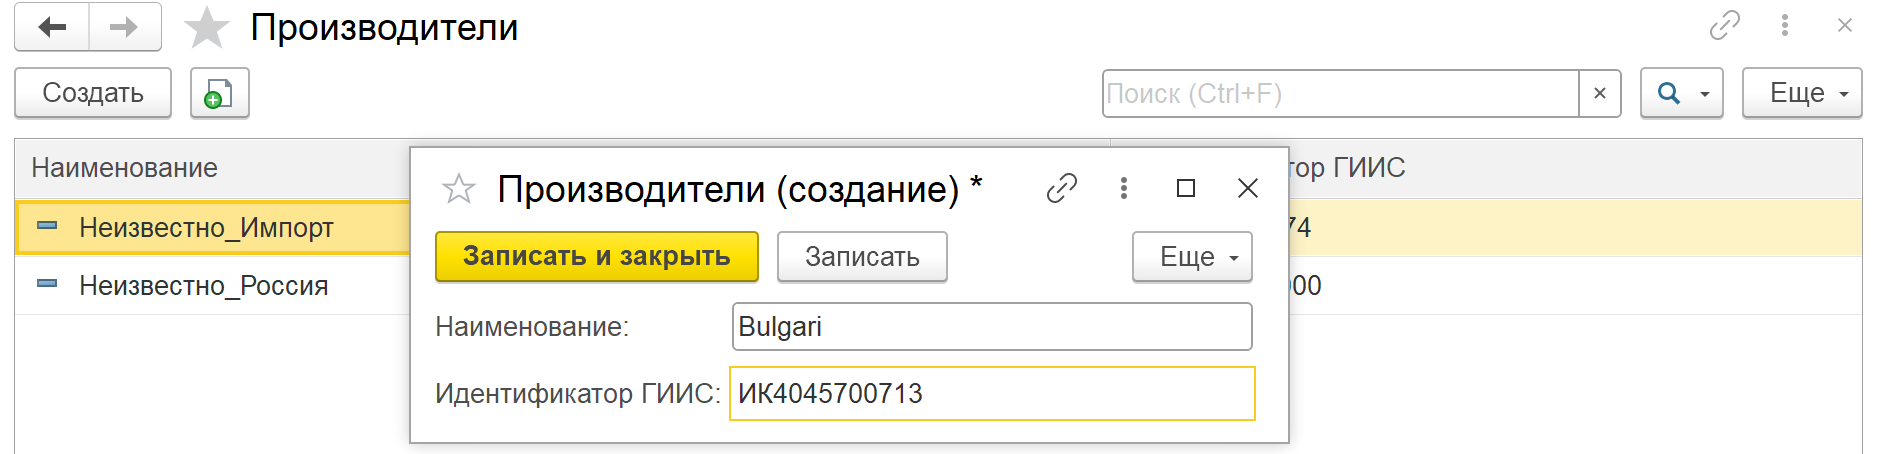Screen dimensions: 1881x454
Task: Select the Неизвестно_Россия row
Action: coord(213,286)
